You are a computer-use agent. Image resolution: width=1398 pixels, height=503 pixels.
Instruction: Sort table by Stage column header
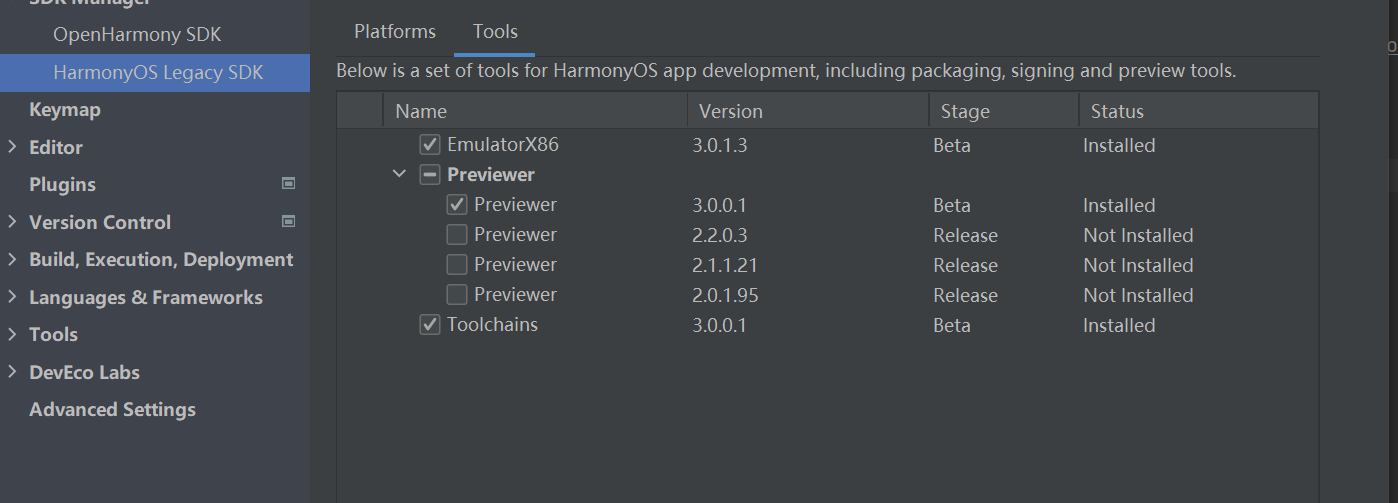click(1004, 111)
